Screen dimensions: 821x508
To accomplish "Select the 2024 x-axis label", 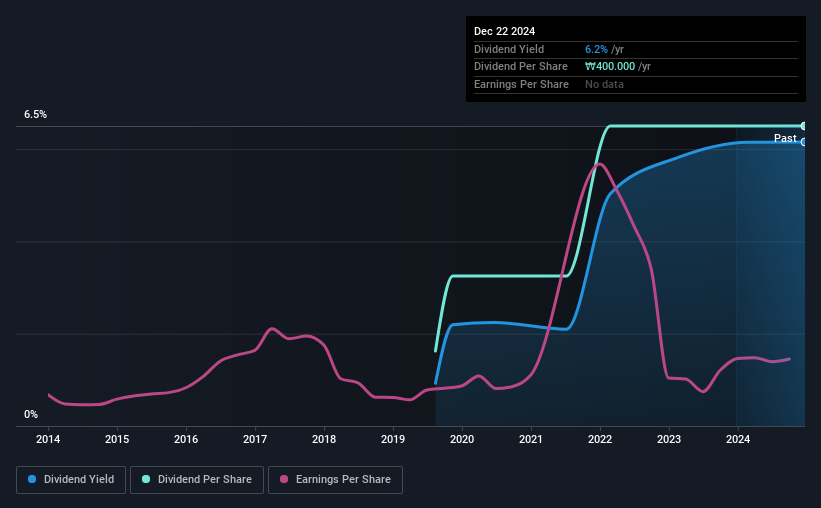I will tap(738, 439).
